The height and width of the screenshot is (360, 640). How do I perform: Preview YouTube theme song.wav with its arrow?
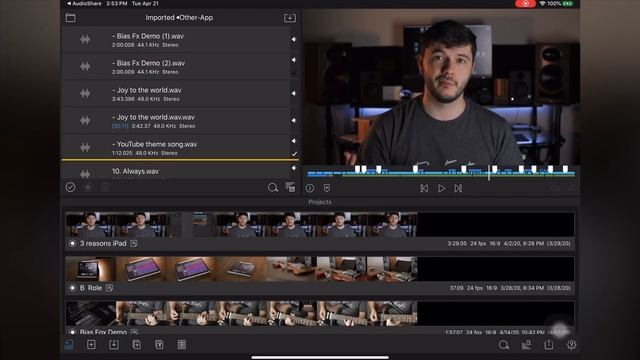pyautogui.click(x=293, y=141)
